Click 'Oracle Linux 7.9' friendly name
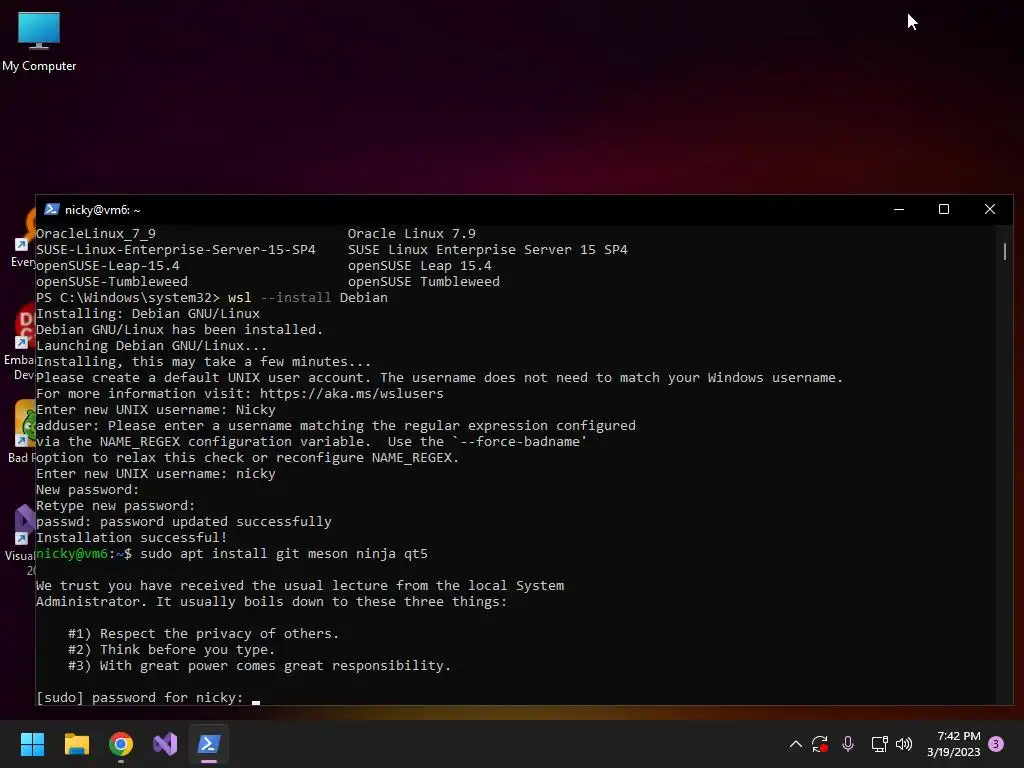Image resolution: width=1024 pixels, height=768 pixels. [x=411, y=234]
